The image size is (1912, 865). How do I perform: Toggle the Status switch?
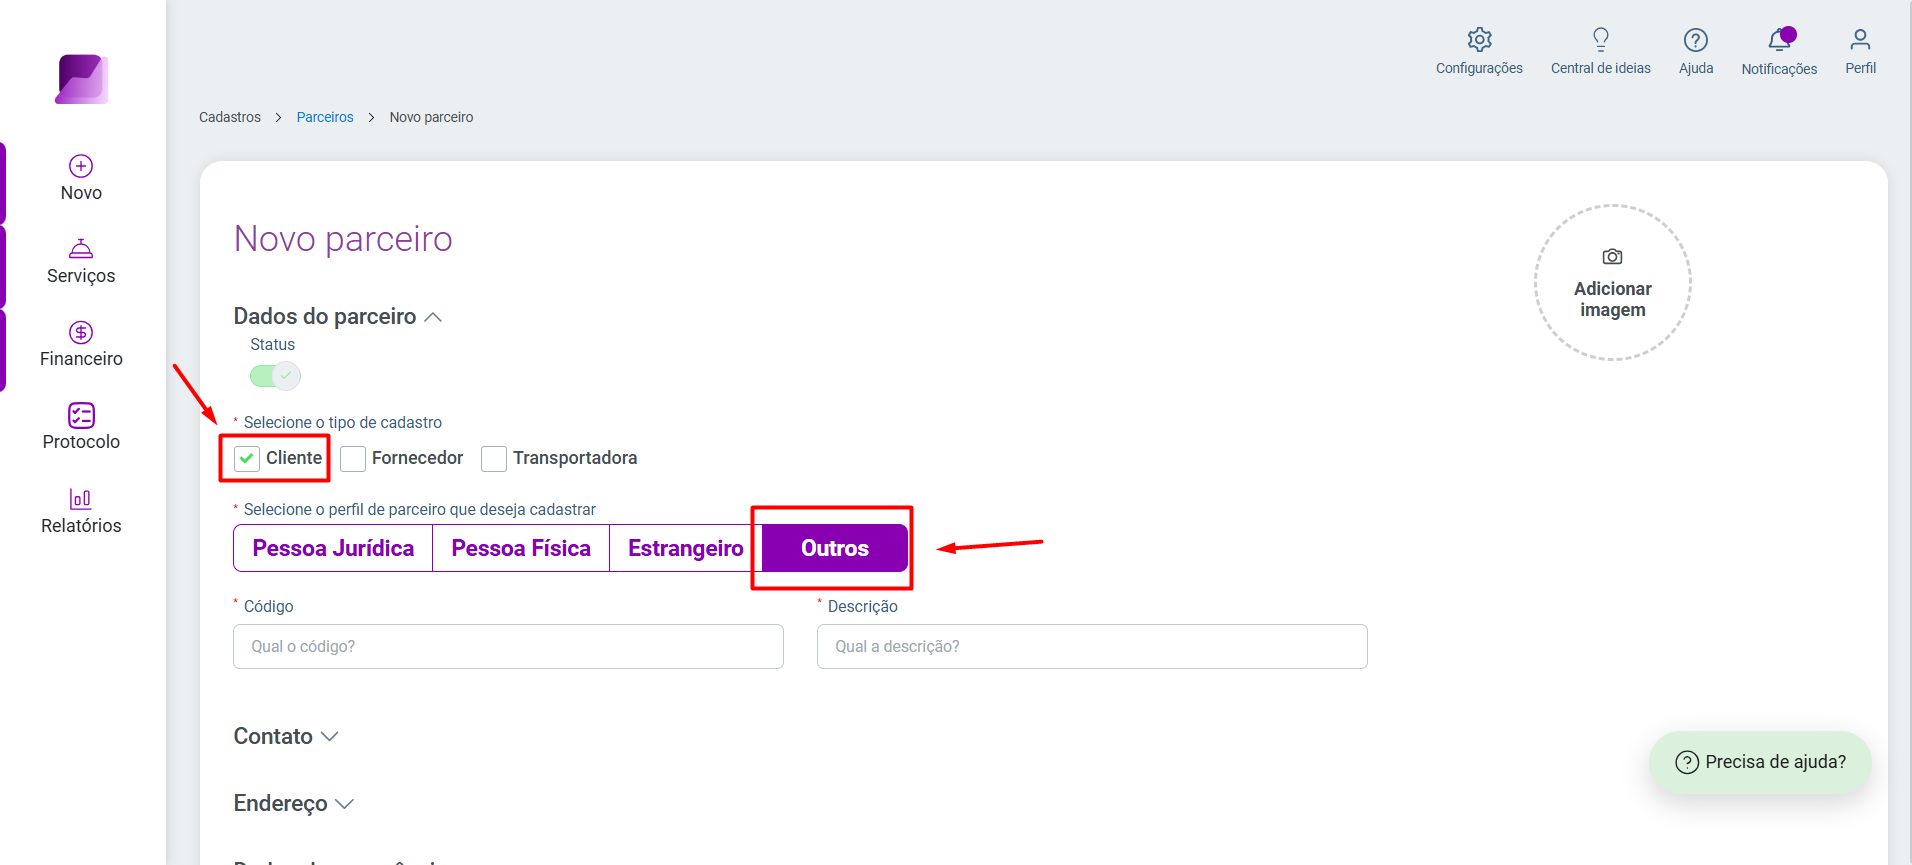275,376
